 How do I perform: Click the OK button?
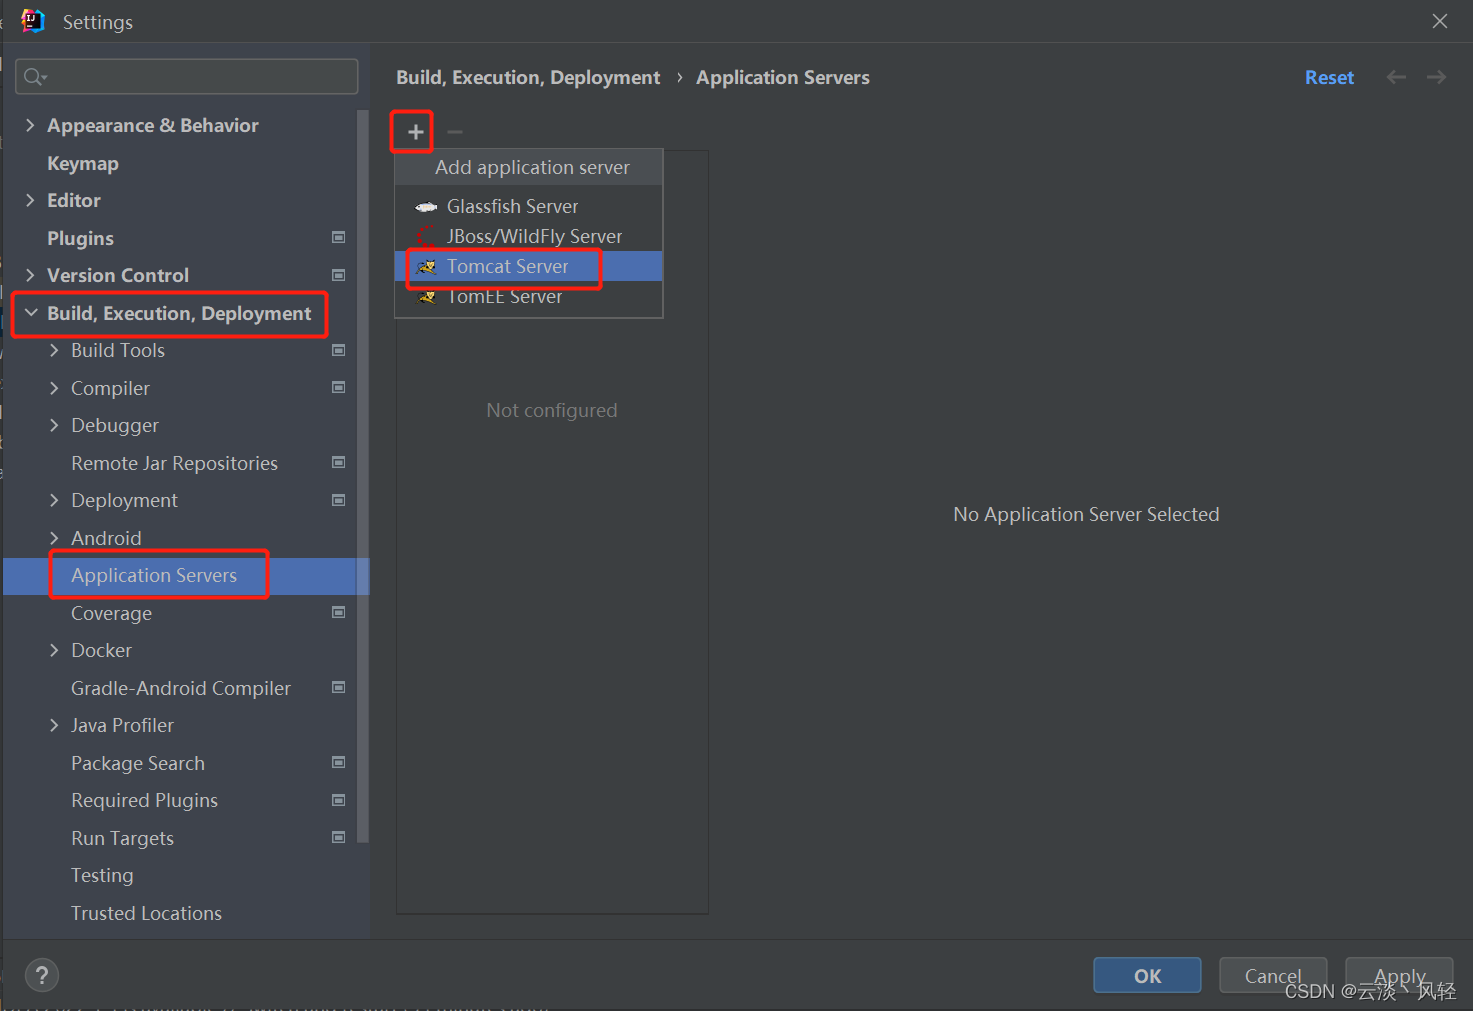[x=1147, y=975]
